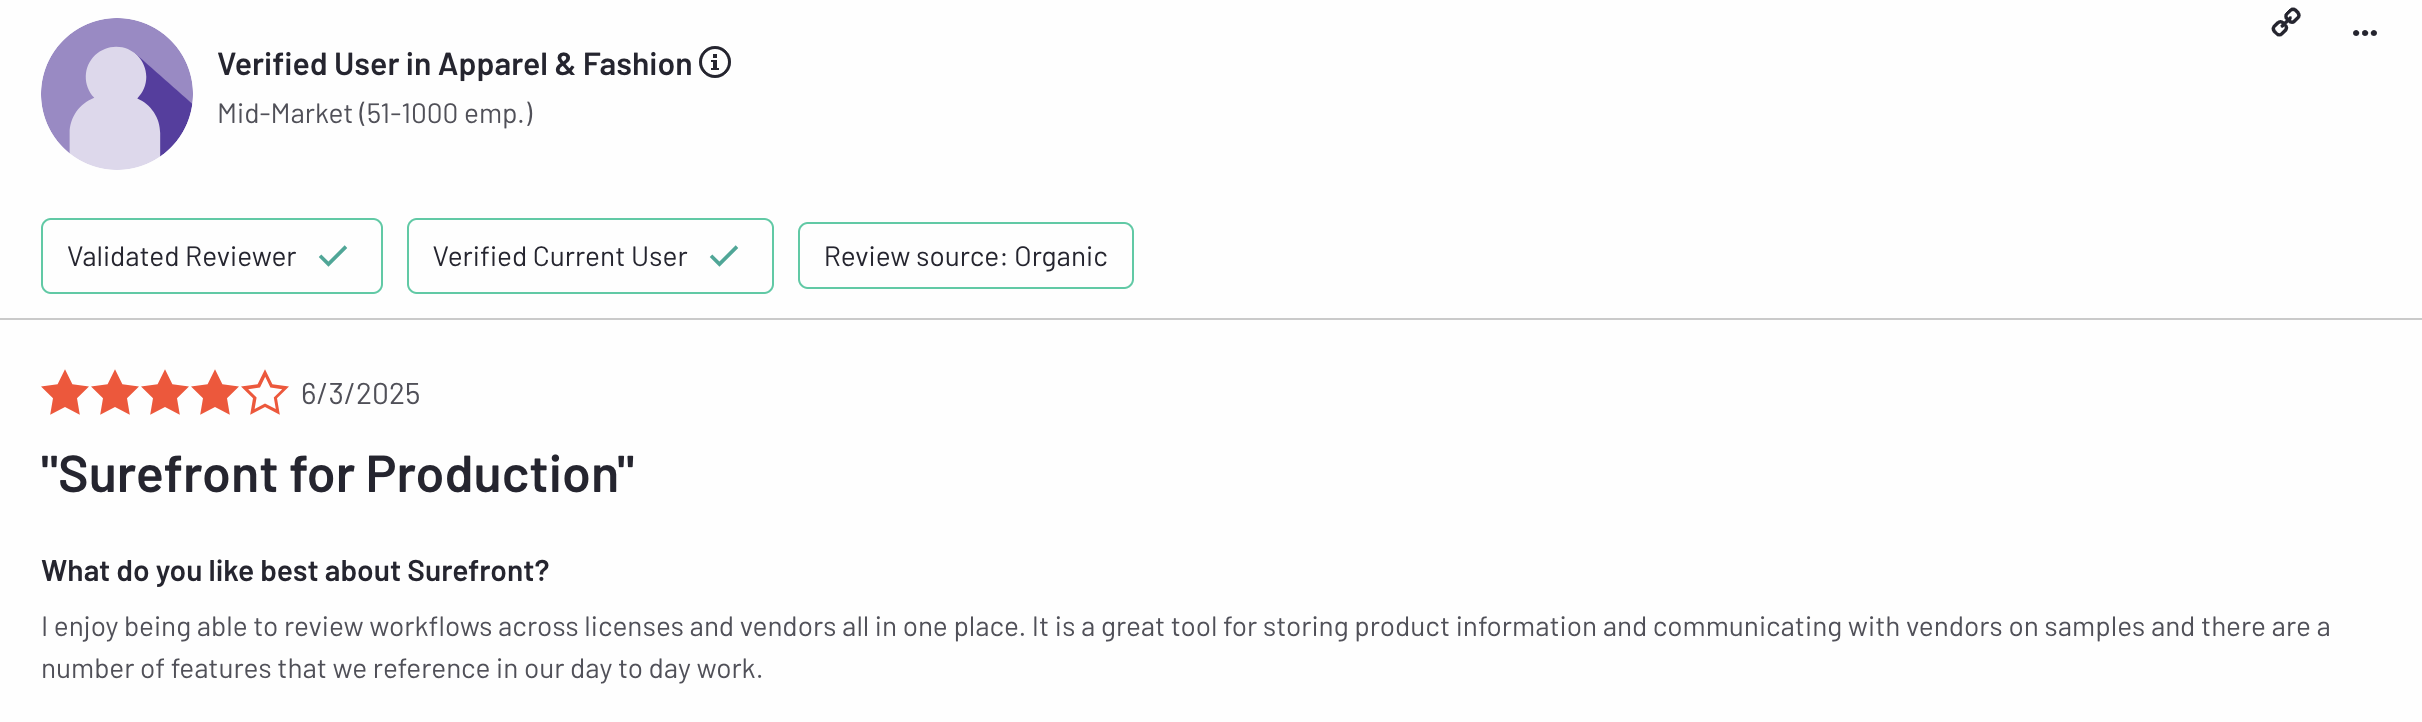Click the "What do you like best" heading

[x=295, y=571]
